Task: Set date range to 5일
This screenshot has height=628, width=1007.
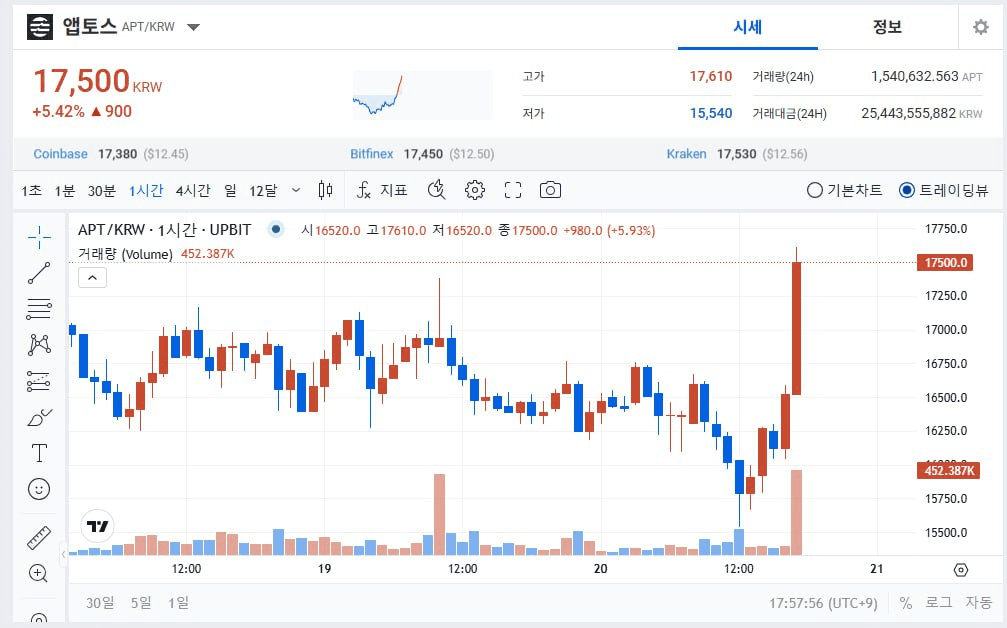Action: point(141,603)
